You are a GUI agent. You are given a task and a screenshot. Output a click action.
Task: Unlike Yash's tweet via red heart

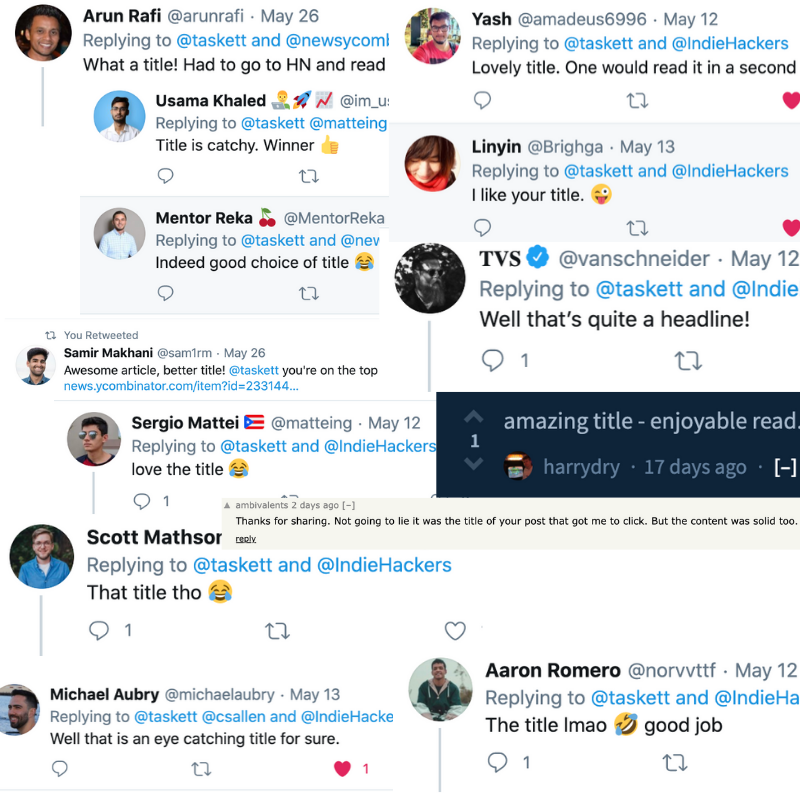(791, 100)
